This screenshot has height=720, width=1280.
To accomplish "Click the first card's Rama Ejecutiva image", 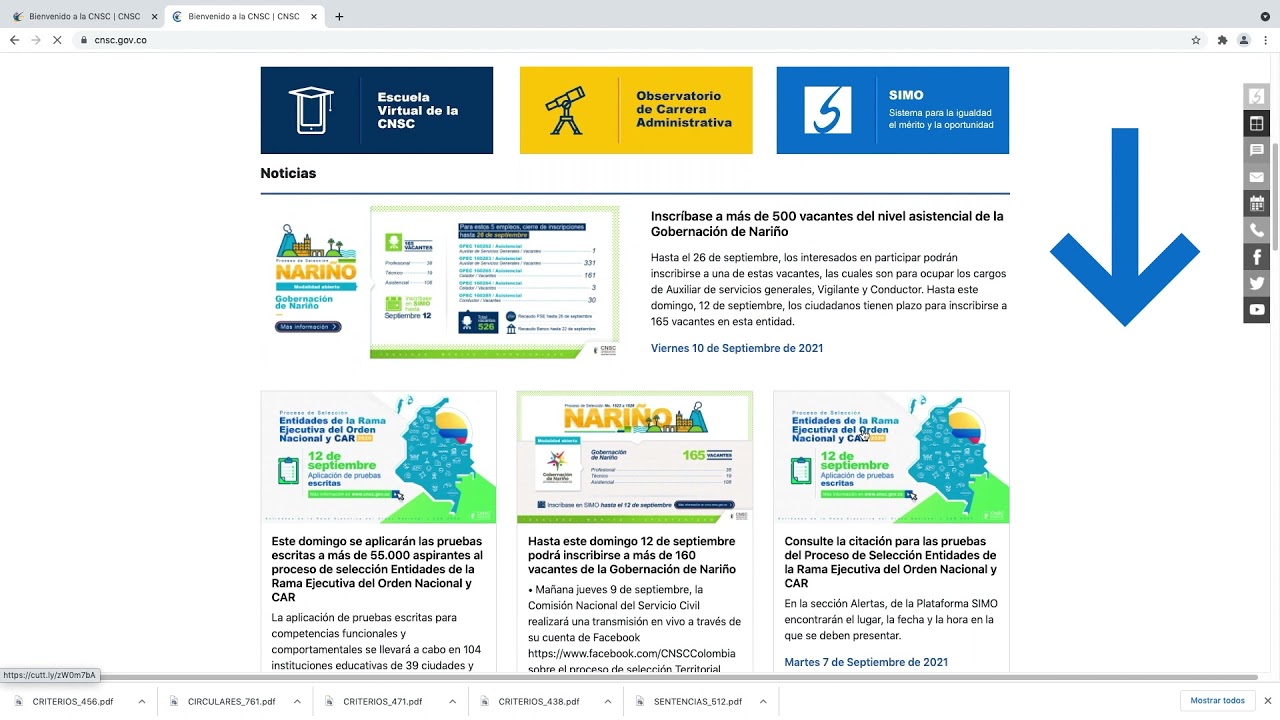I will click(x=378, y=457).
